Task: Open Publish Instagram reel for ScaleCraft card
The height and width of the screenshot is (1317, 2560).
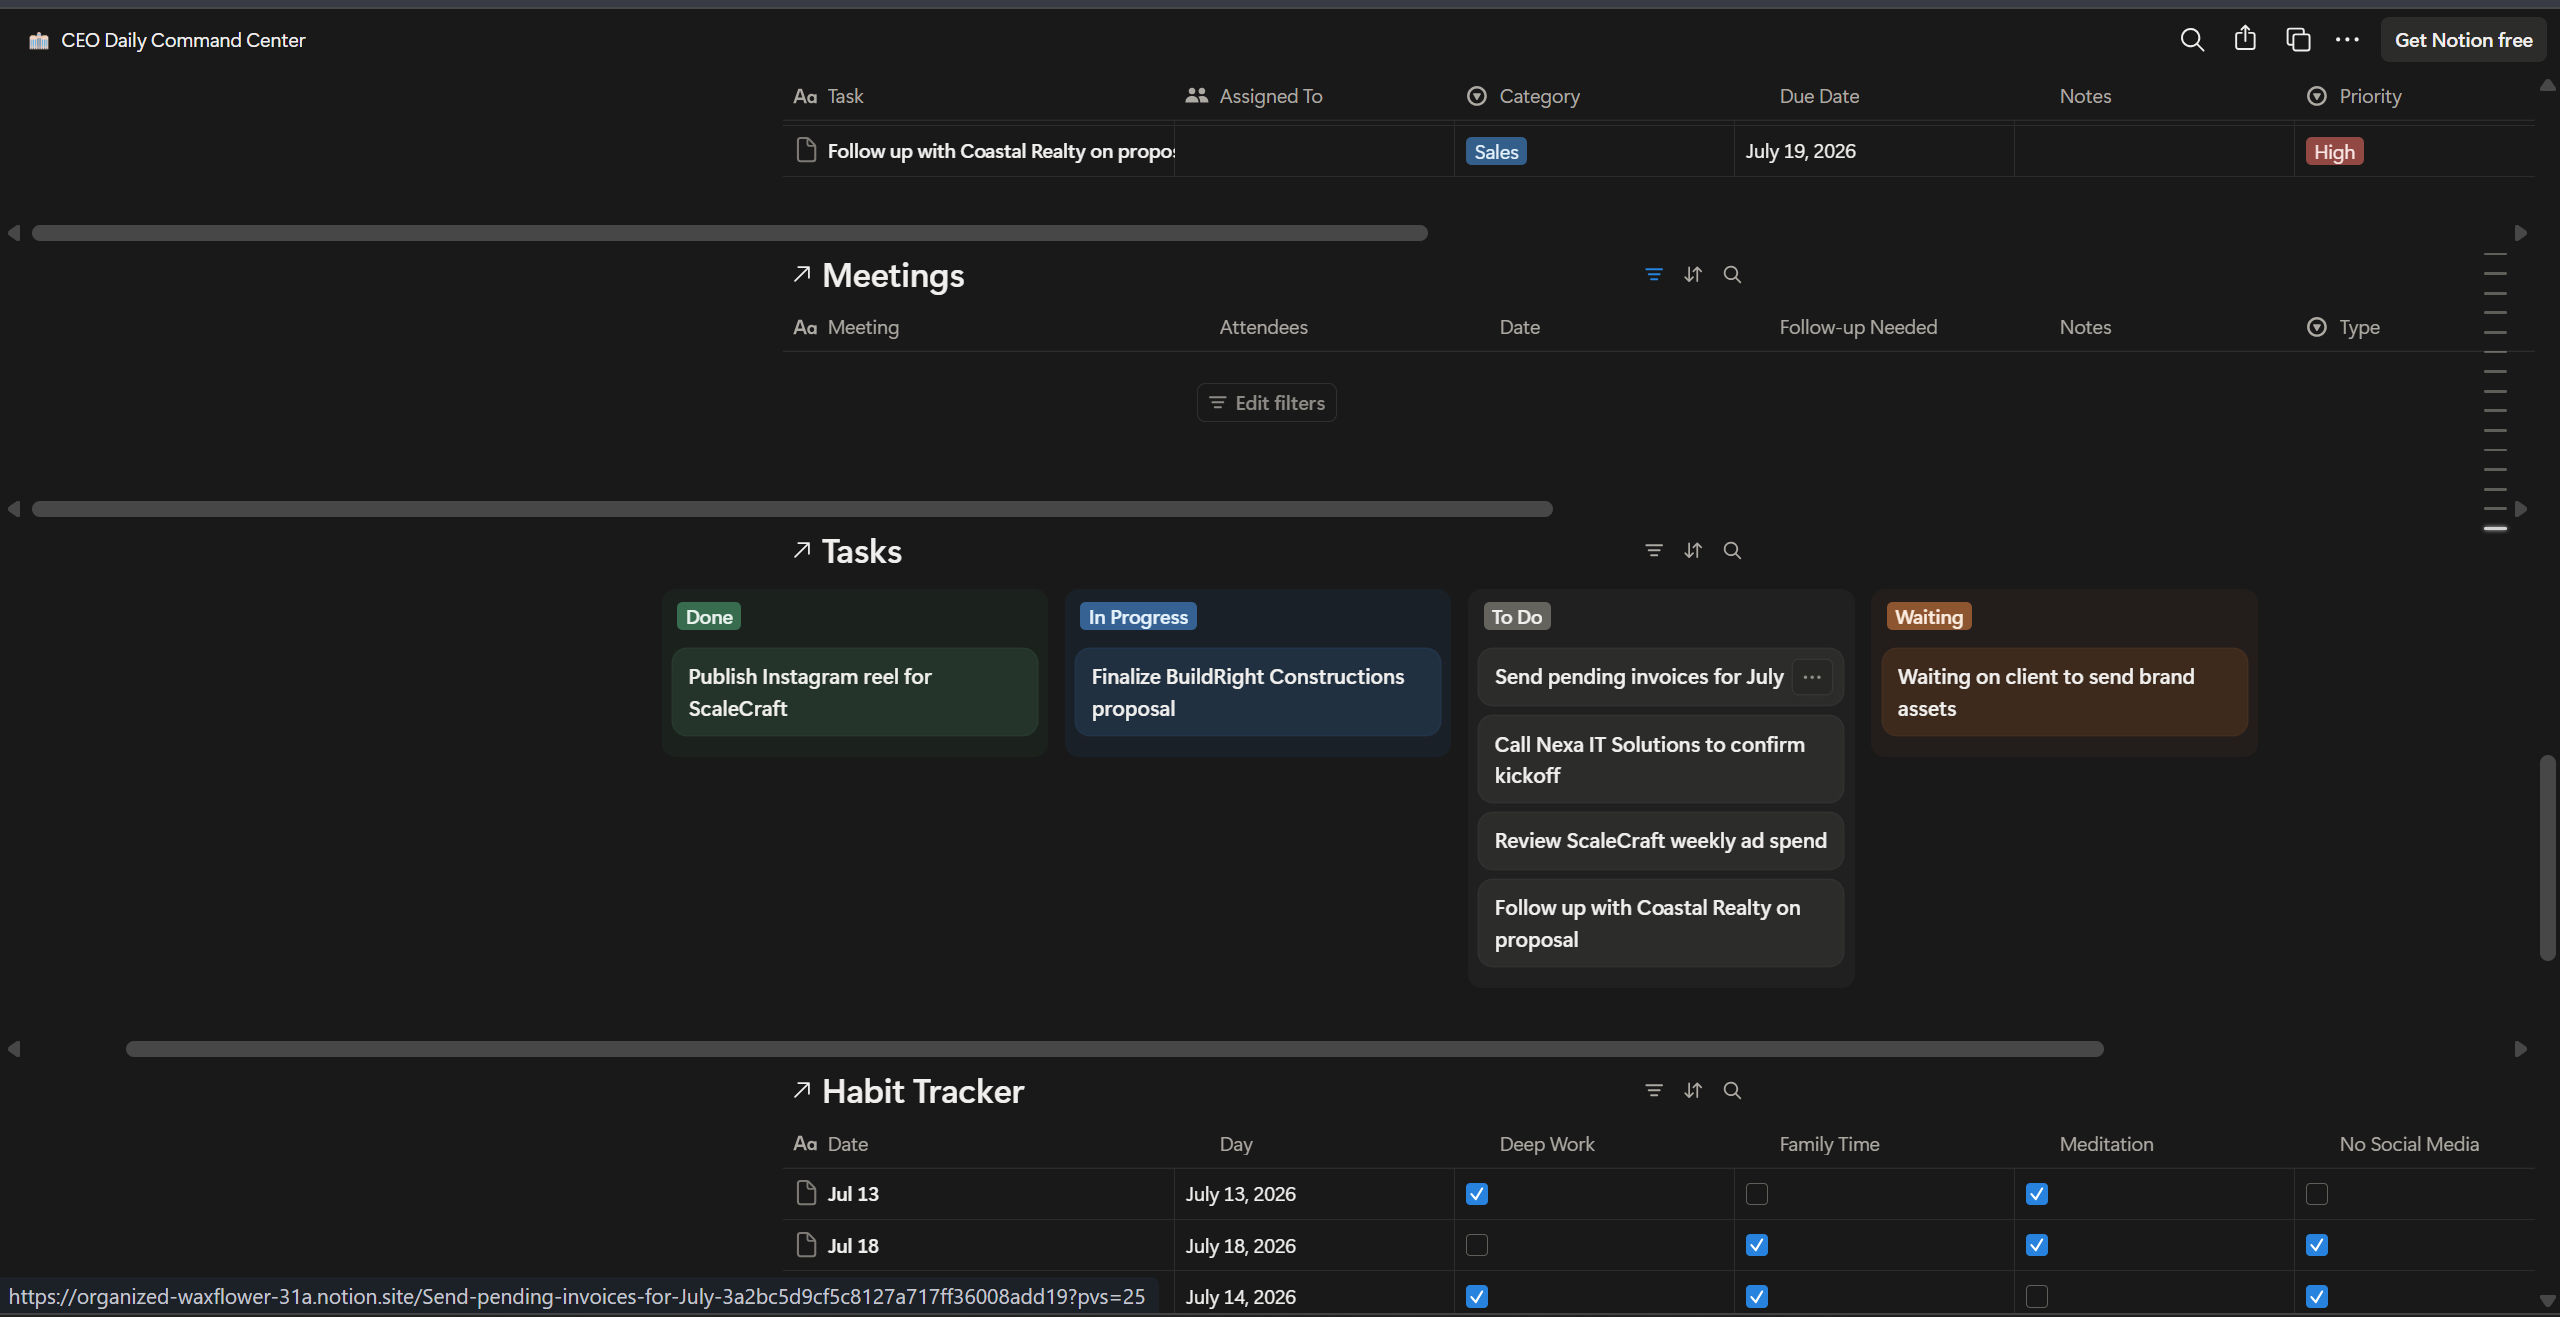Action: pos(855,692)
